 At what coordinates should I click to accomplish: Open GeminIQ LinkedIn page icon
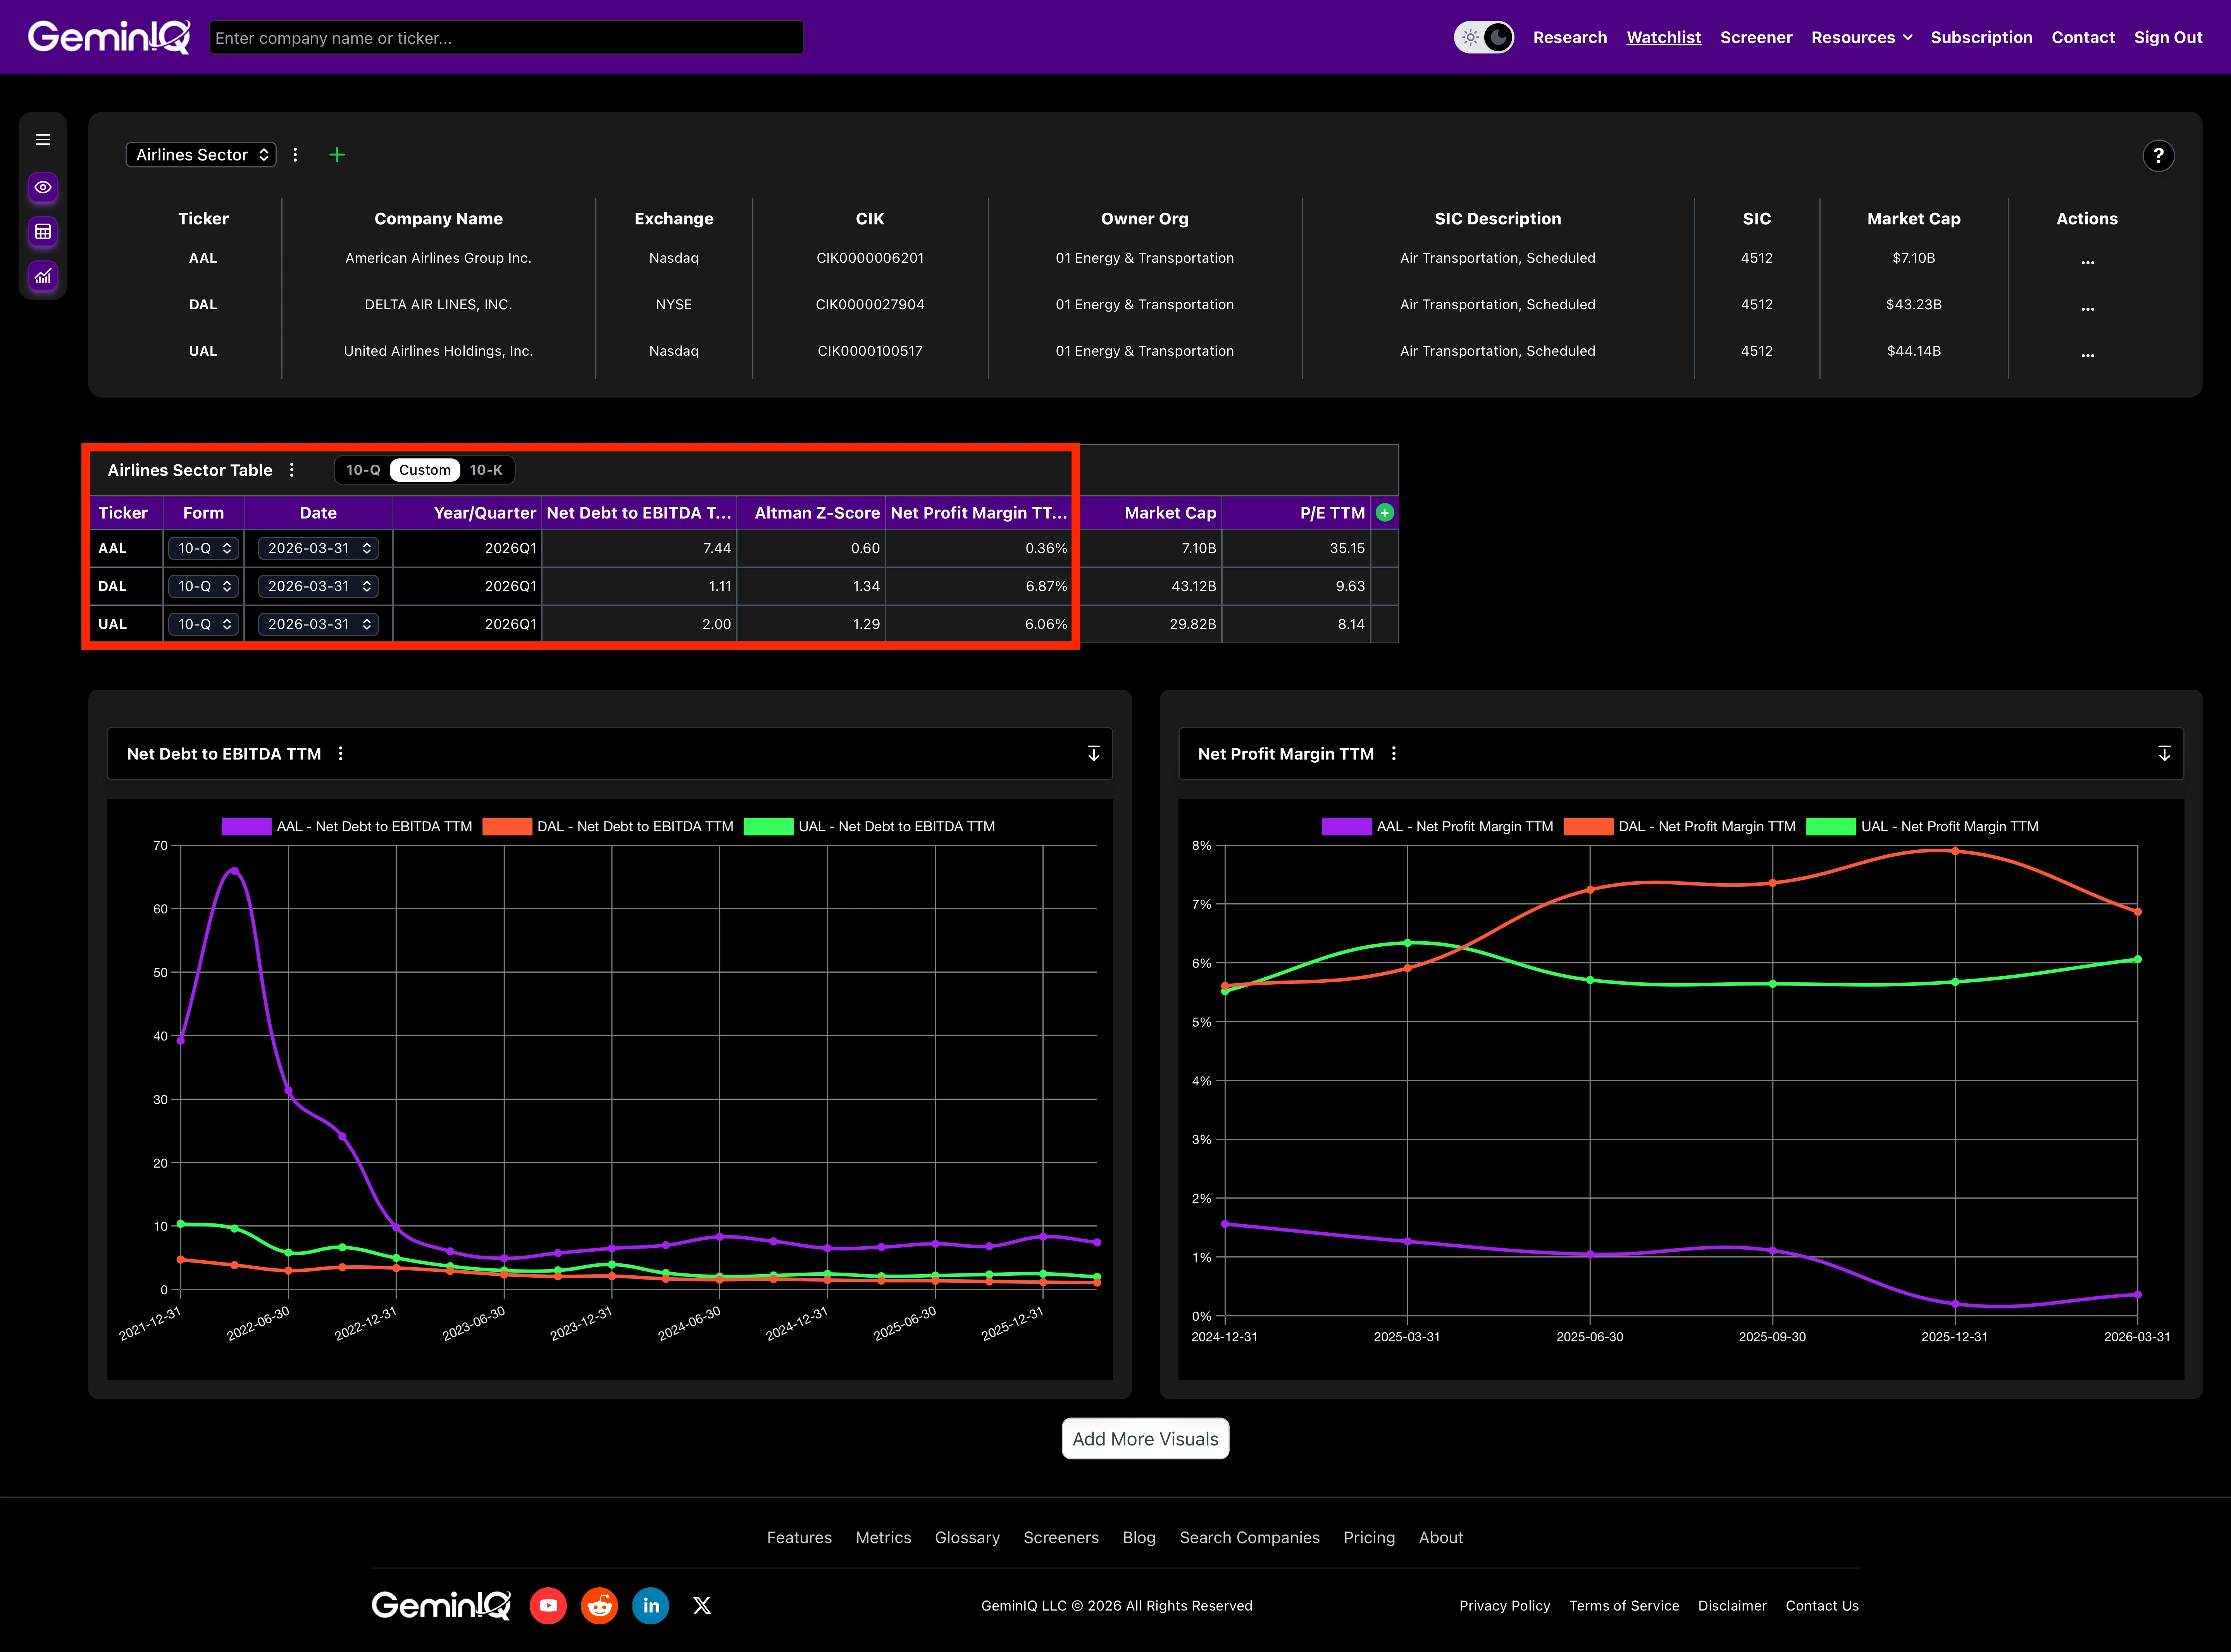tap(651, 1605)
